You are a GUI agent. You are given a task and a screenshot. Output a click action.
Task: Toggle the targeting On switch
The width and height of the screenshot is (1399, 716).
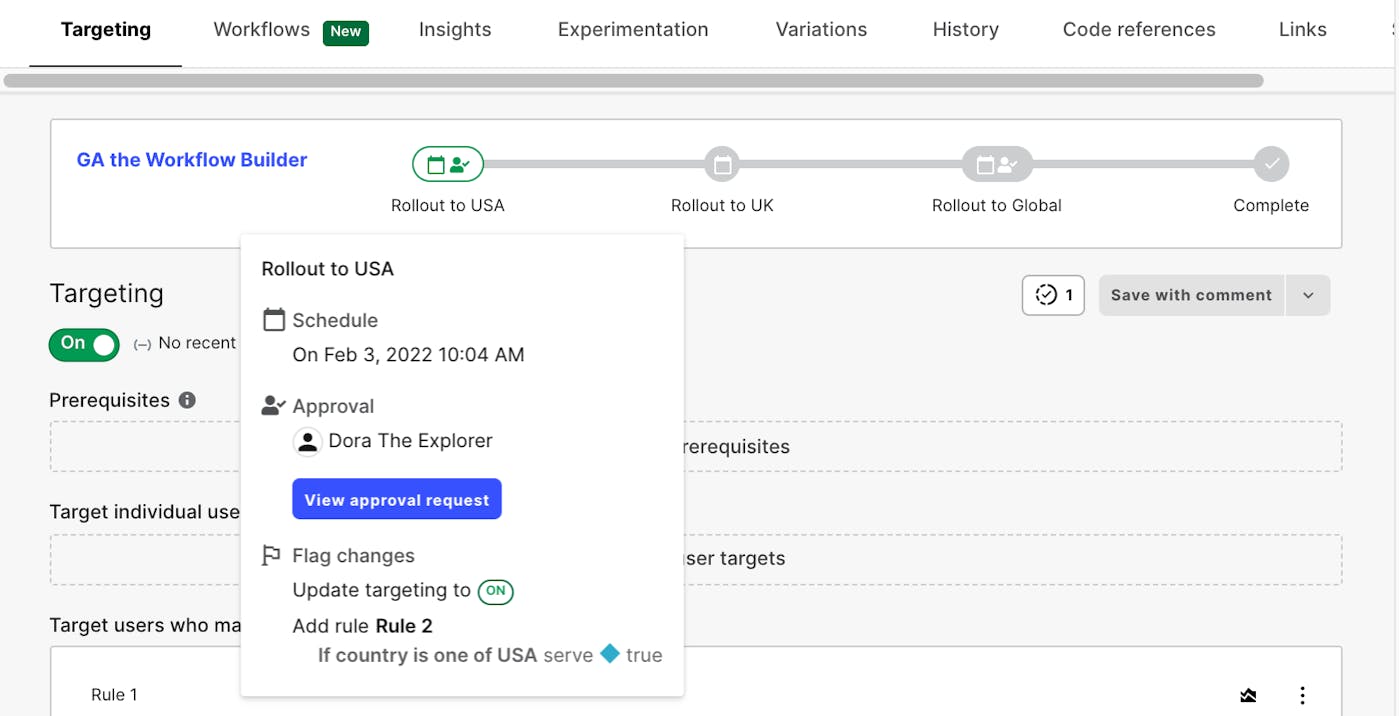pyautogui.click(x=84, y=345)
